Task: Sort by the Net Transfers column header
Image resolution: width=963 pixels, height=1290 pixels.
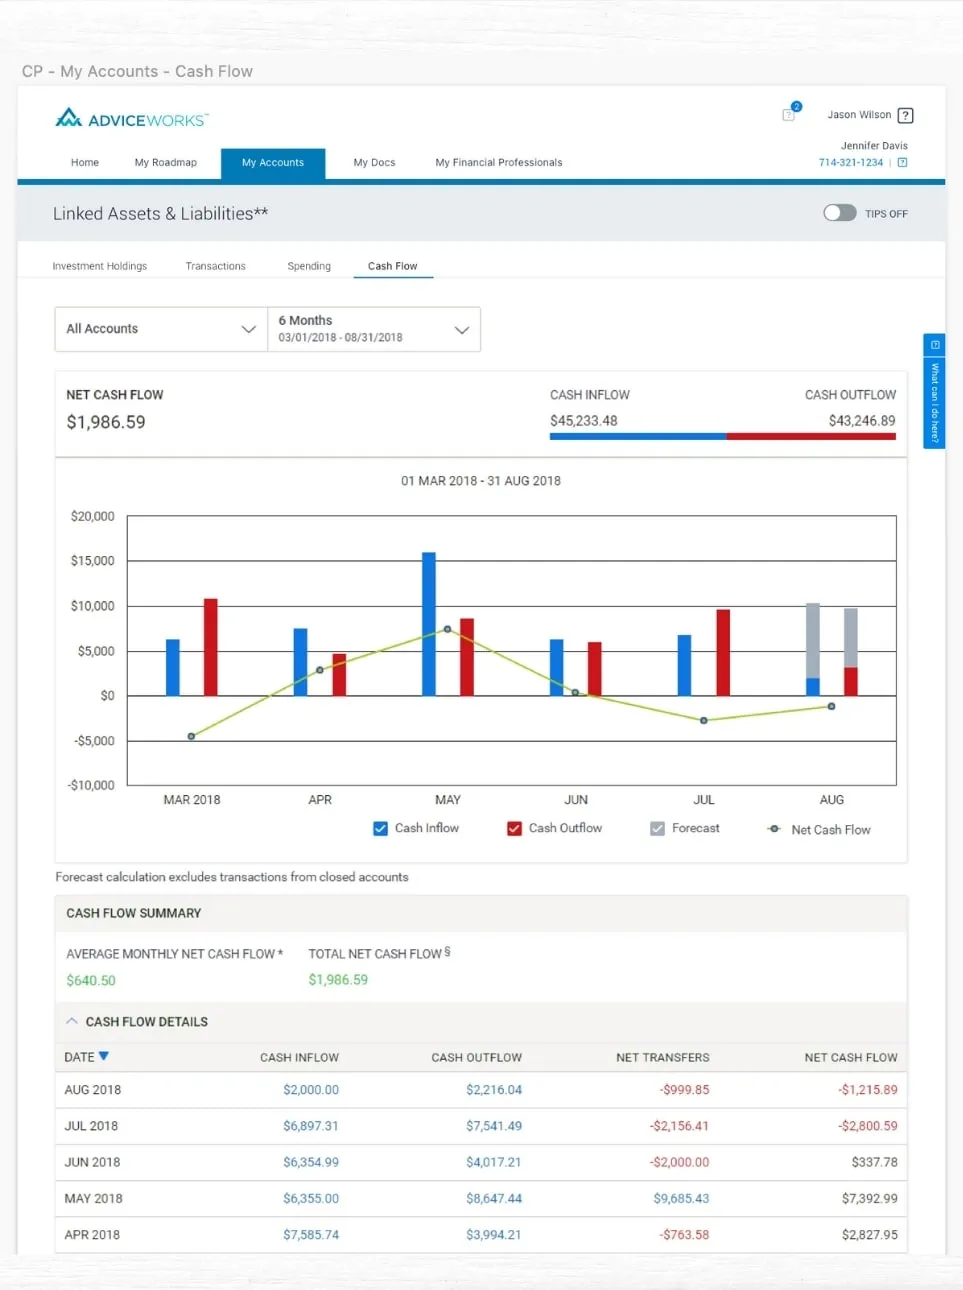Action: click(663, 1057)
